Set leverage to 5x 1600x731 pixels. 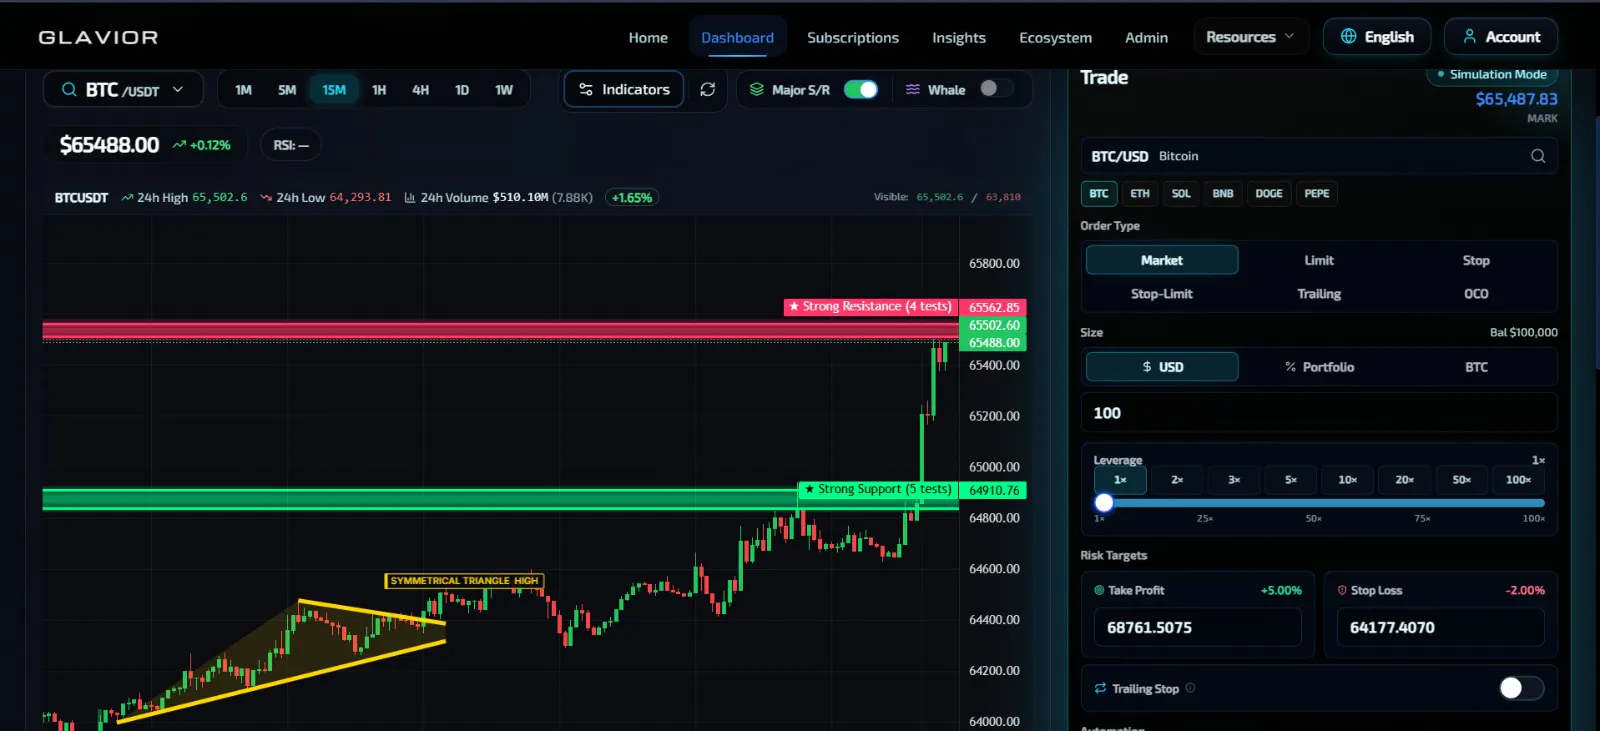coord(1291,480)
